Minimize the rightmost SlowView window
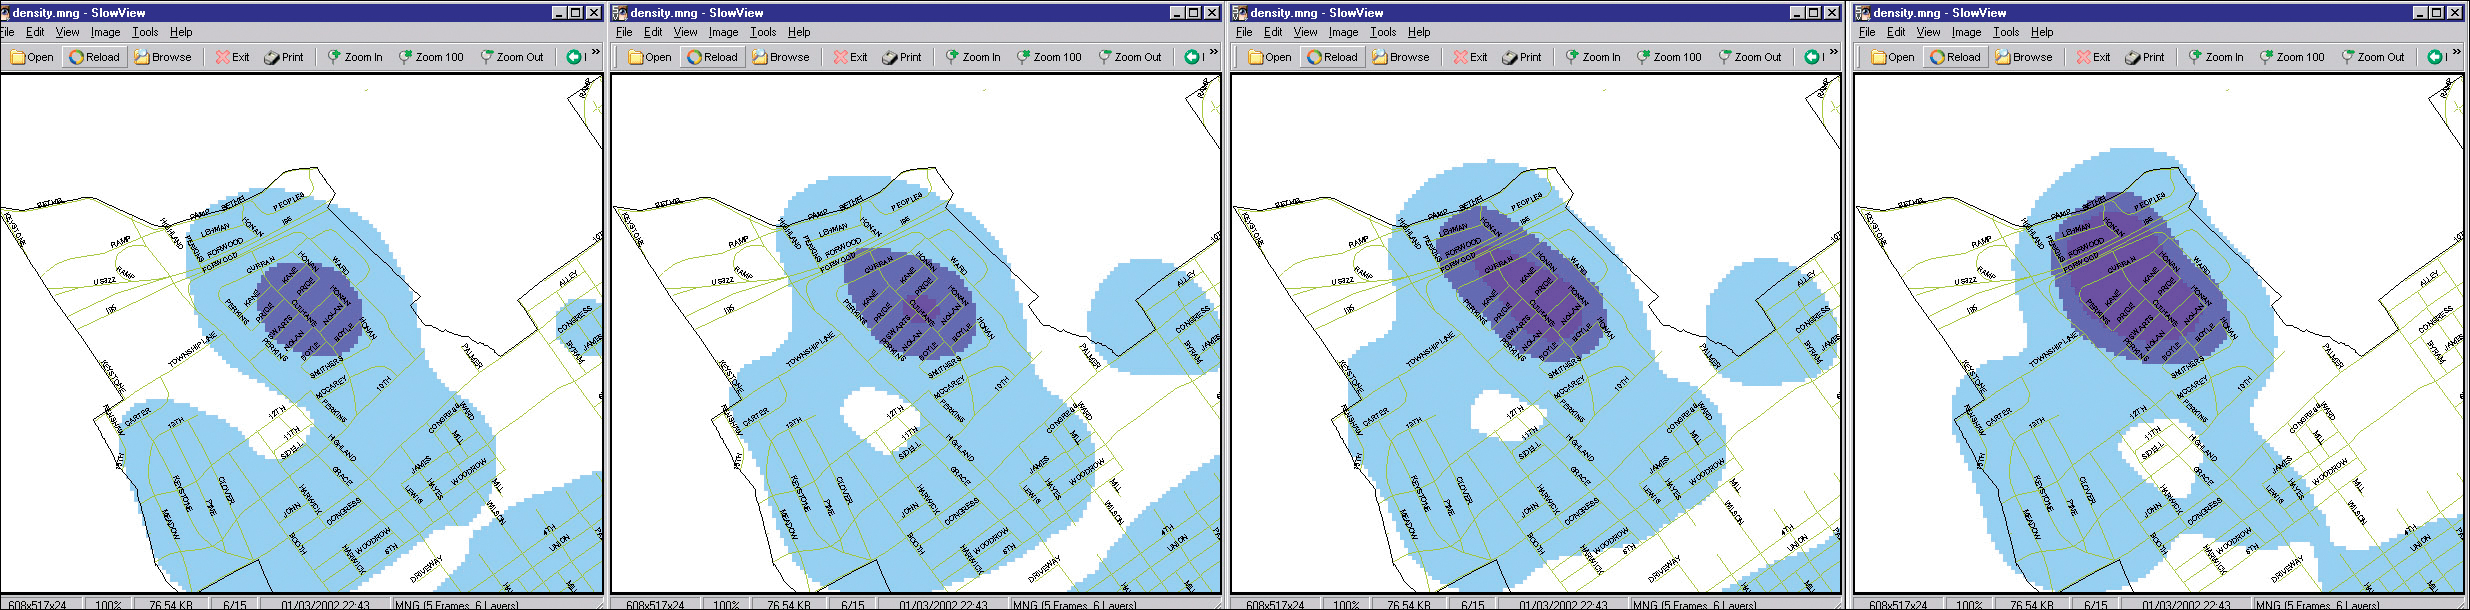The height and width of the screenshot is (610, 2470). coord(2420,12)
